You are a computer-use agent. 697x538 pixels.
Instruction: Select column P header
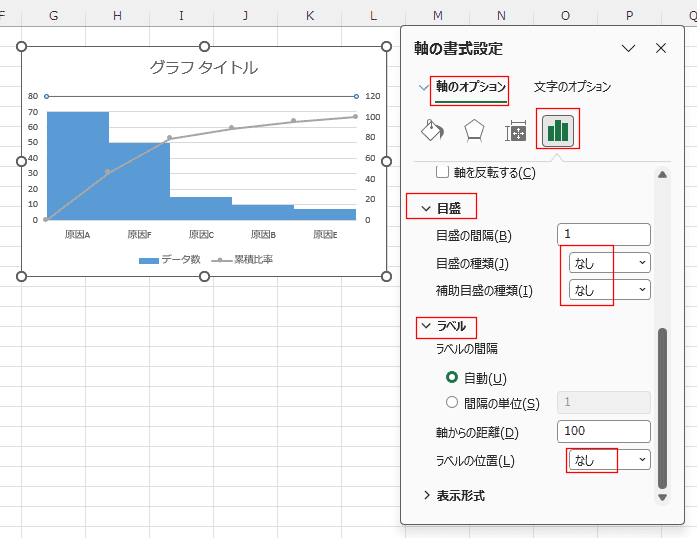point(629,16)
